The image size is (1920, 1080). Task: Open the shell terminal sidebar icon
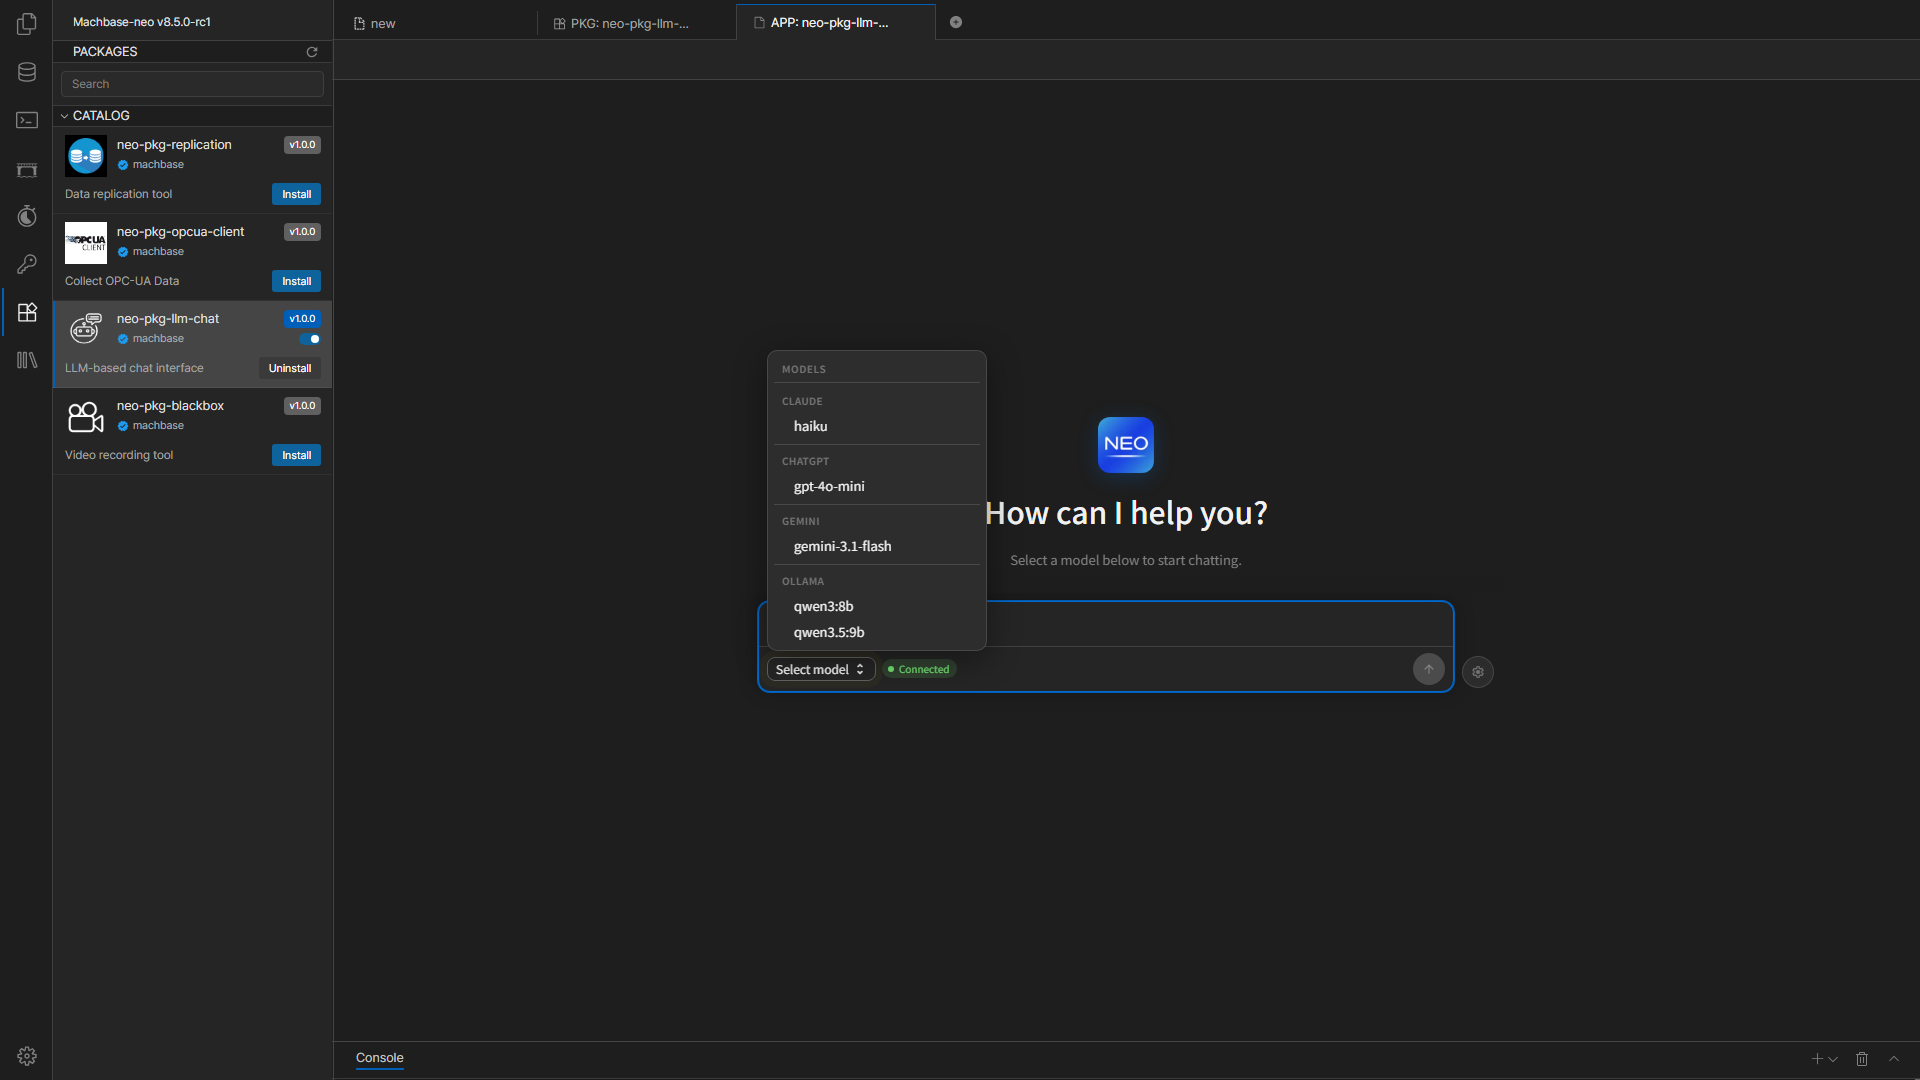pyautogui.click(x=27, y=120)
